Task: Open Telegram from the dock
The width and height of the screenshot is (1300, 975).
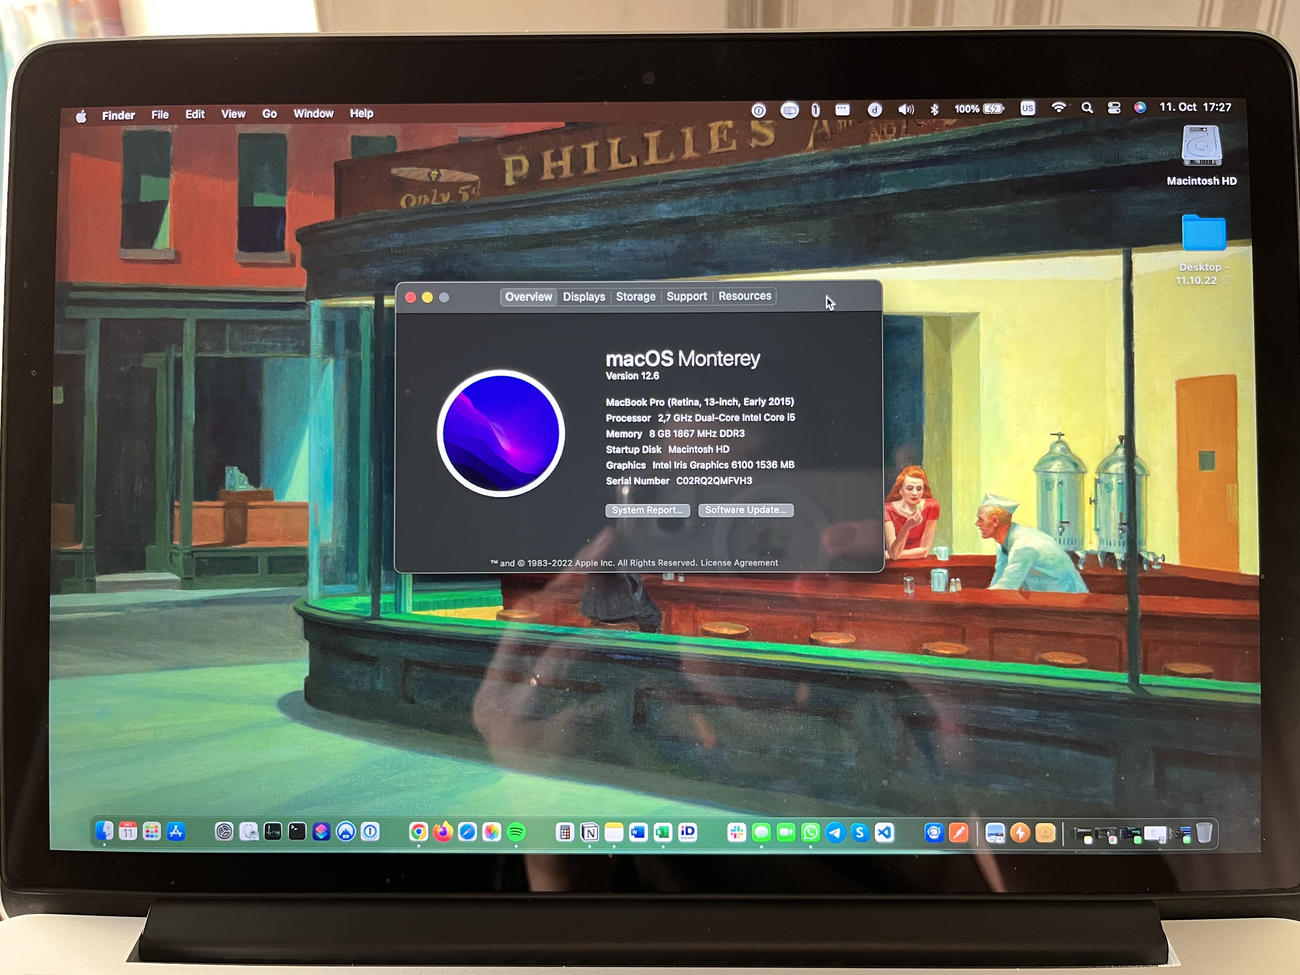Action: click(835, 832)
